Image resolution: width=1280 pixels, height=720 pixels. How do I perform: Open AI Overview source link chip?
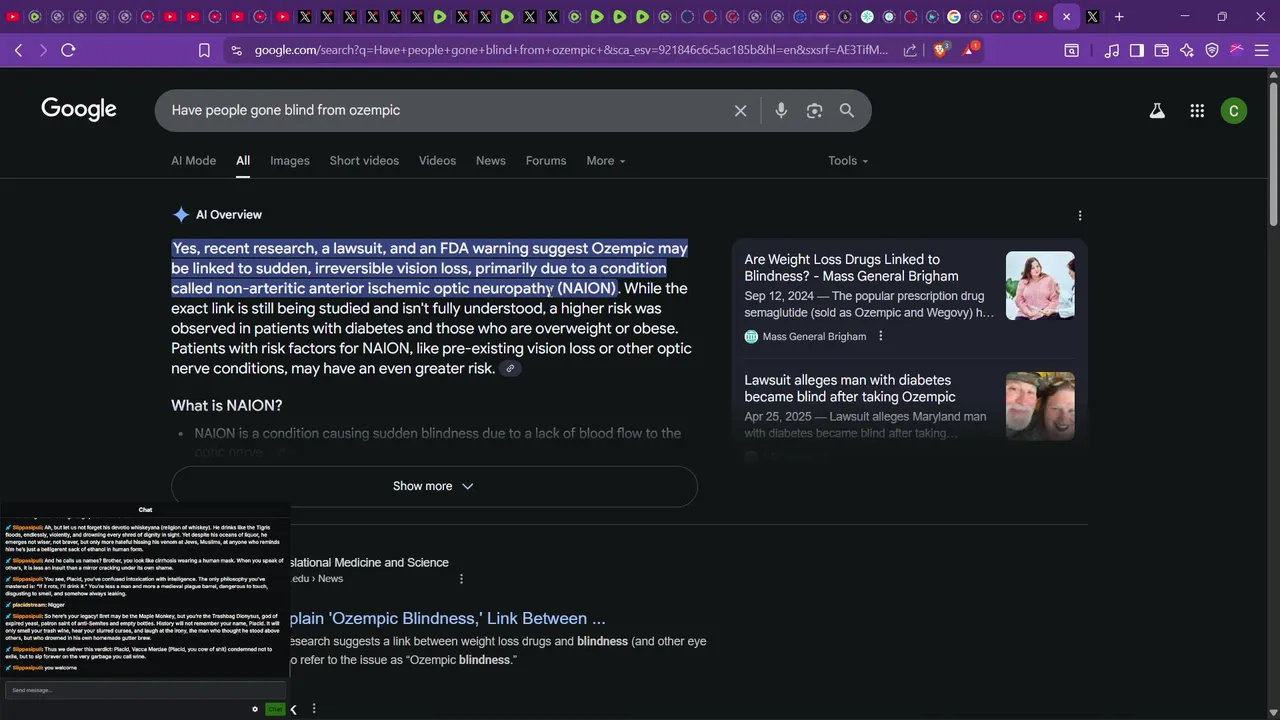click(510, 369)
